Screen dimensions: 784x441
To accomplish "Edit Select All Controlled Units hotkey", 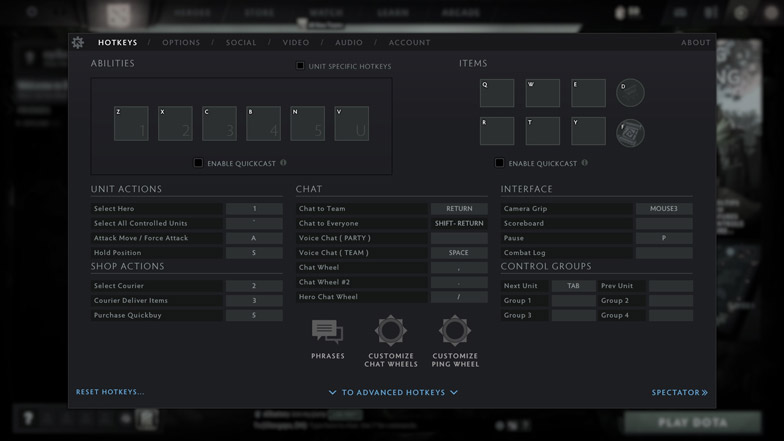I will (x=254, y=223).
